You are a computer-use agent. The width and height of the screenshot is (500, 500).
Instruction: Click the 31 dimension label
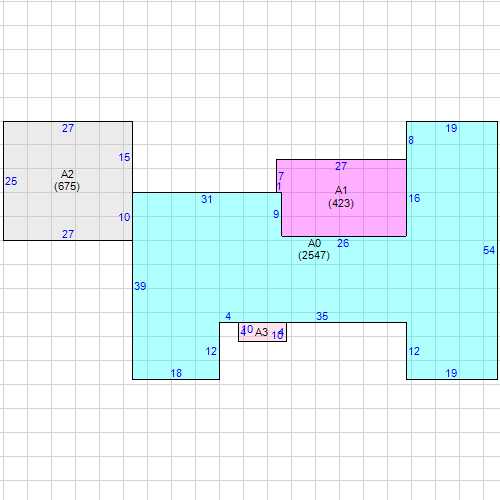click(x=207, y=199)
